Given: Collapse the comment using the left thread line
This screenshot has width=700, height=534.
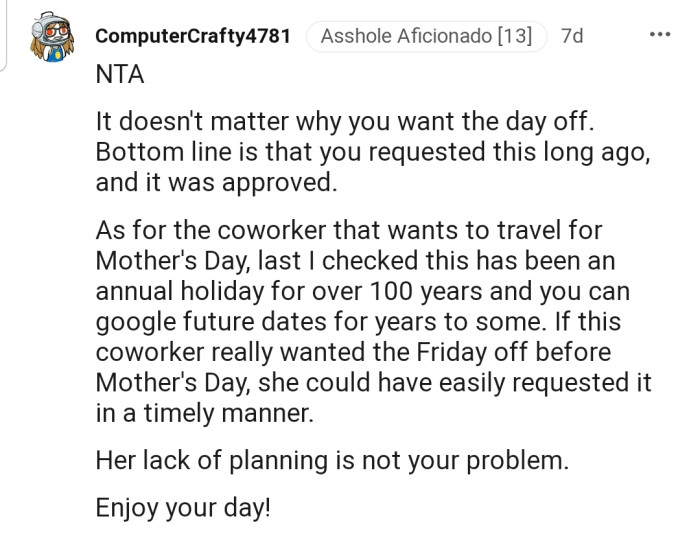Looking at the screenshot, I should [5, 35].
